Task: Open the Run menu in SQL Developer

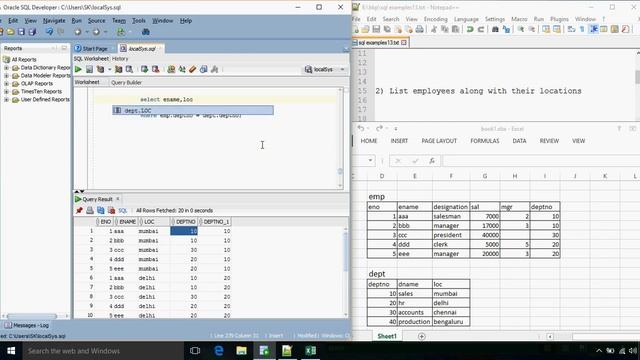Action: 76,20
